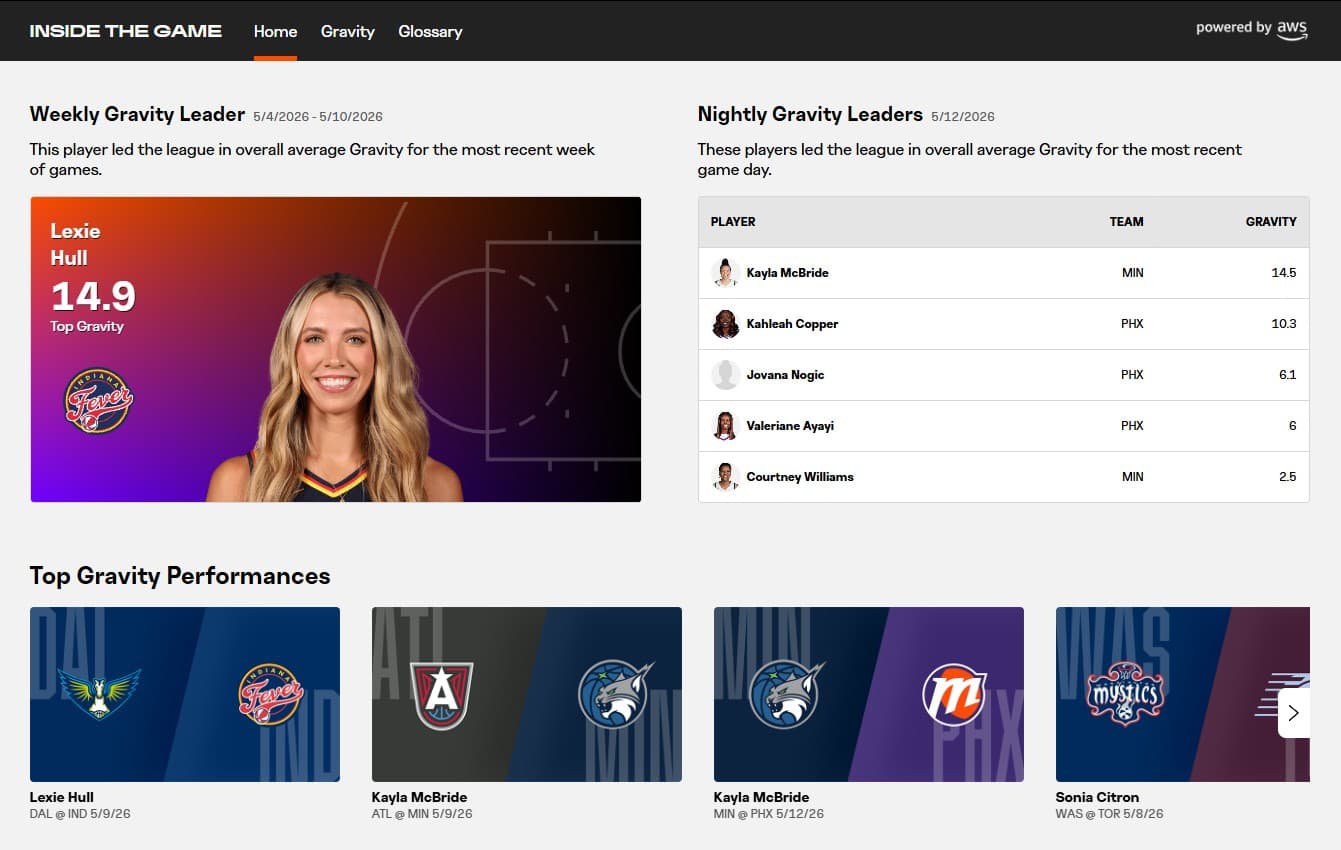Open the WAS @ TOR performance card

pos(1183,694)
